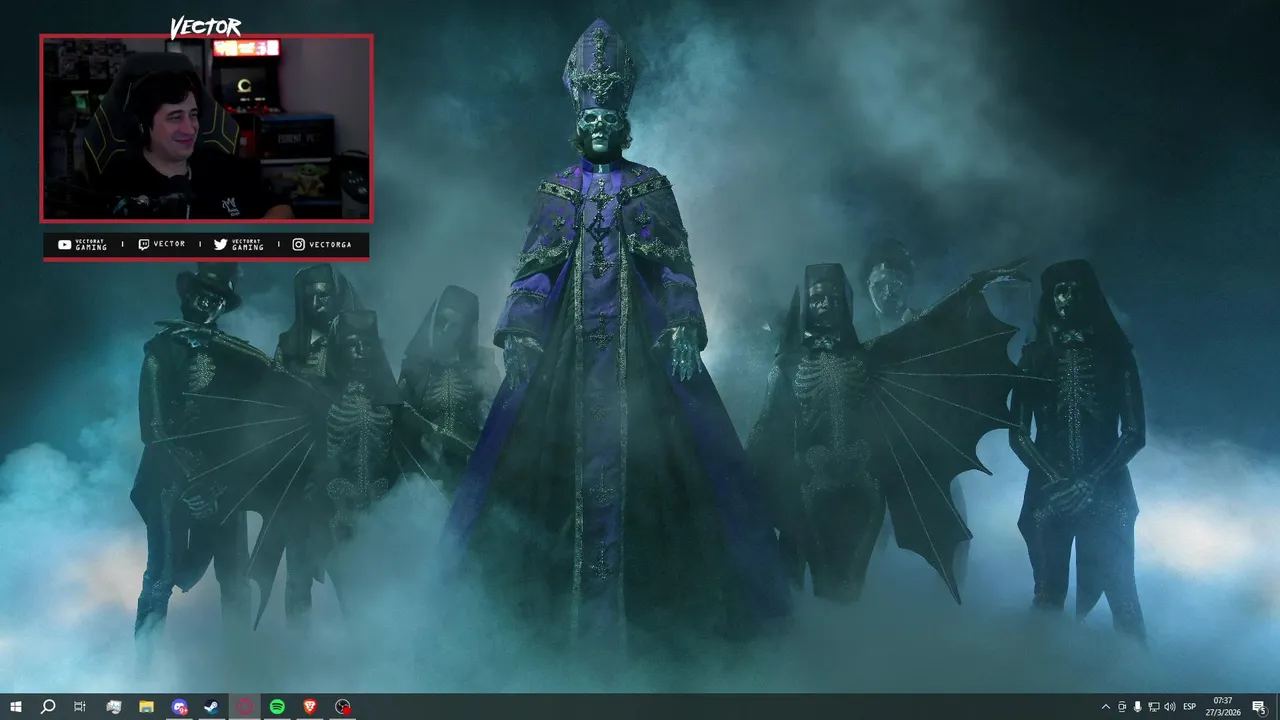Switch to the Opera GX browser
This screenshot has width=1280, height=720.
point(245,707)
